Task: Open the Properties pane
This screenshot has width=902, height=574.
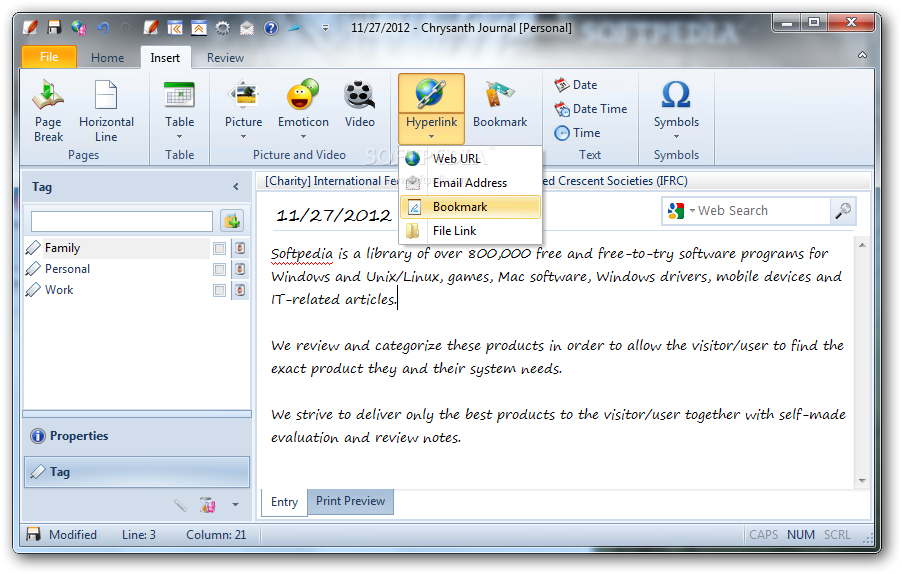Action: (x=137, y=436)
